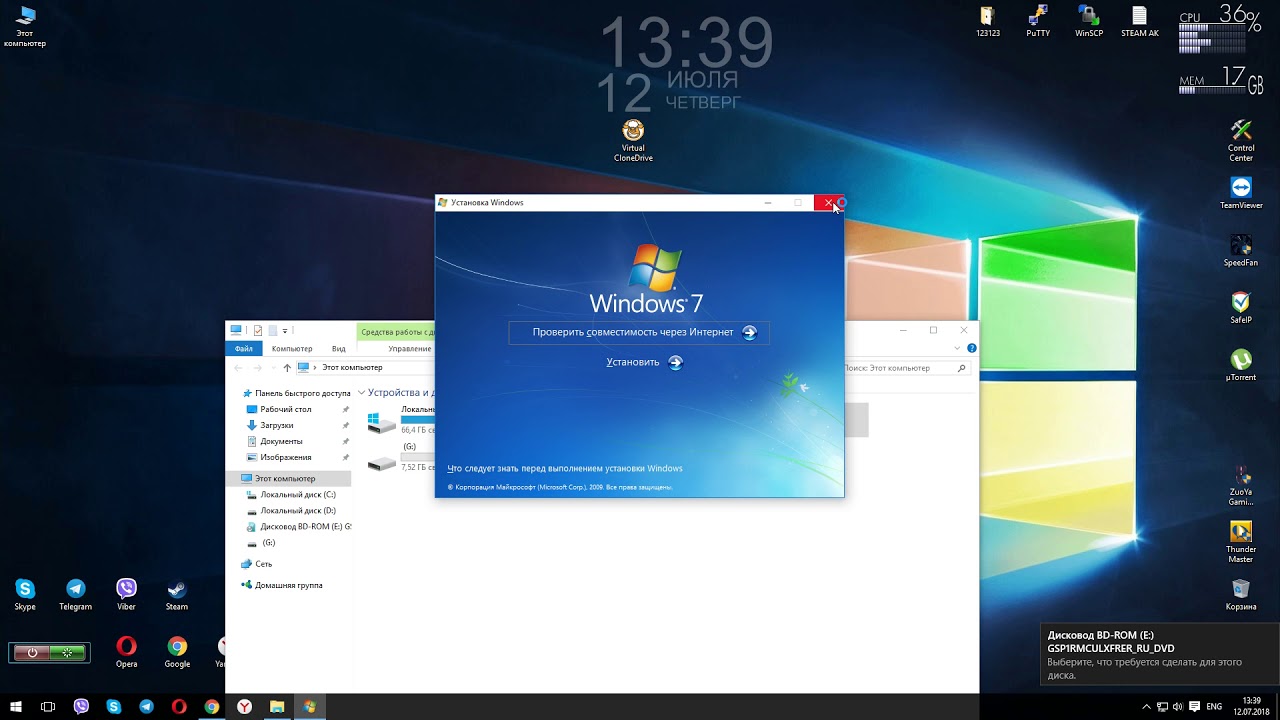Open Control Center desktop icon
The height and width of the screenshot is (720, 1280).
click(1241, 141)
